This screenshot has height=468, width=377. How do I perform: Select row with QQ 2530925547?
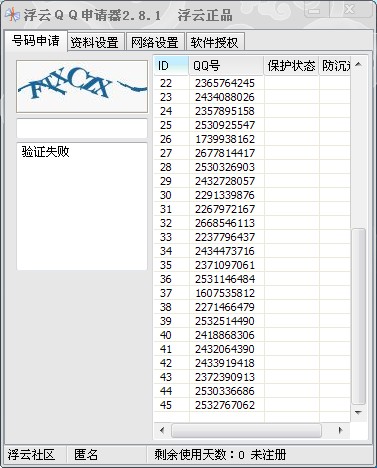click(252, 125)
